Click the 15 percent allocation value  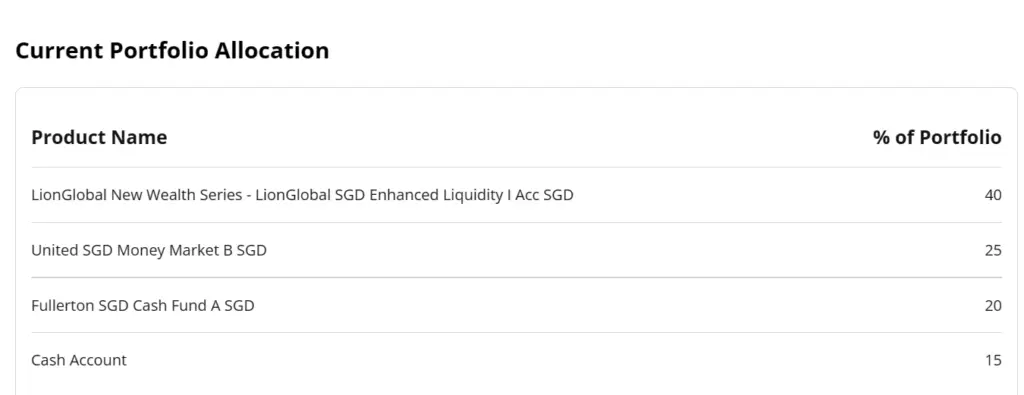[x=993, y=360]
